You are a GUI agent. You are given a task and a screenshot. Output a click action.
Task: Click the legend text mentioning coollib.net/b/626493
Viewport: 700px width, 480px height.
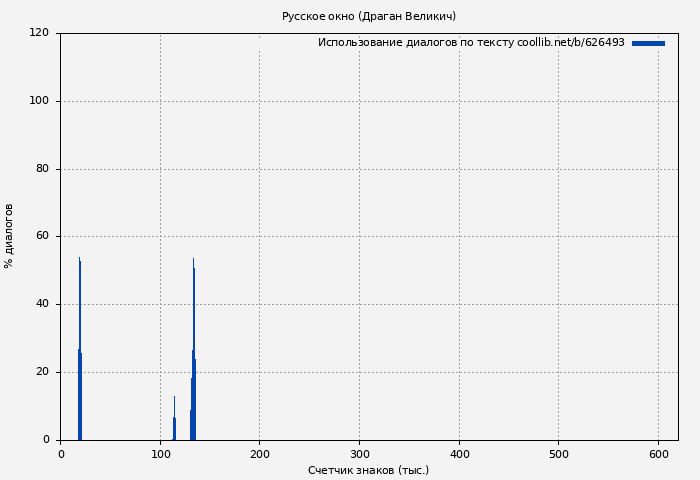click(x=470, y=43)
